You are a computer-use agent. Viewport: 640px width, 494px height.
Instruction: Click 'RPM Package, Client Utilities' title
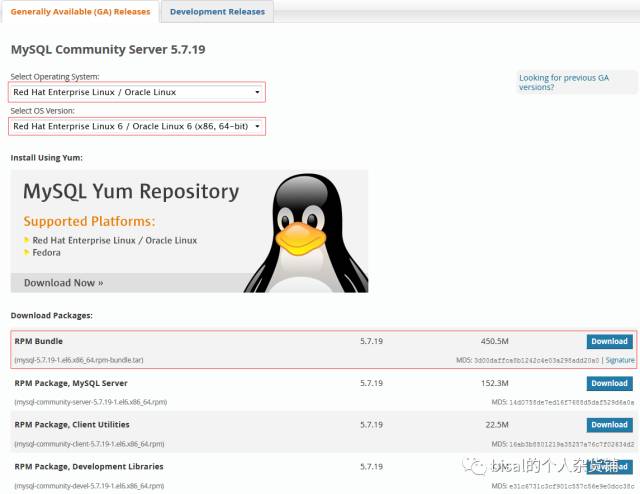click(72, 425)
